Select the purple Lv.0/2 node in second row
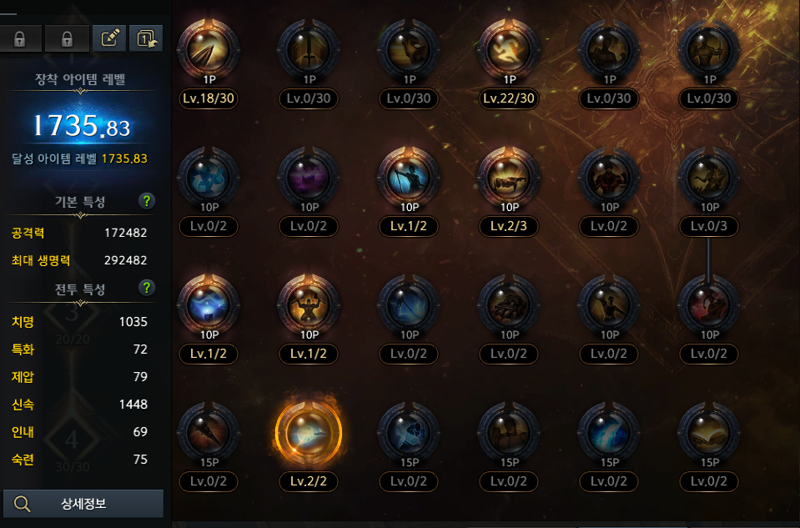Screen dimensions: 800x528 [x=308, y=178]
